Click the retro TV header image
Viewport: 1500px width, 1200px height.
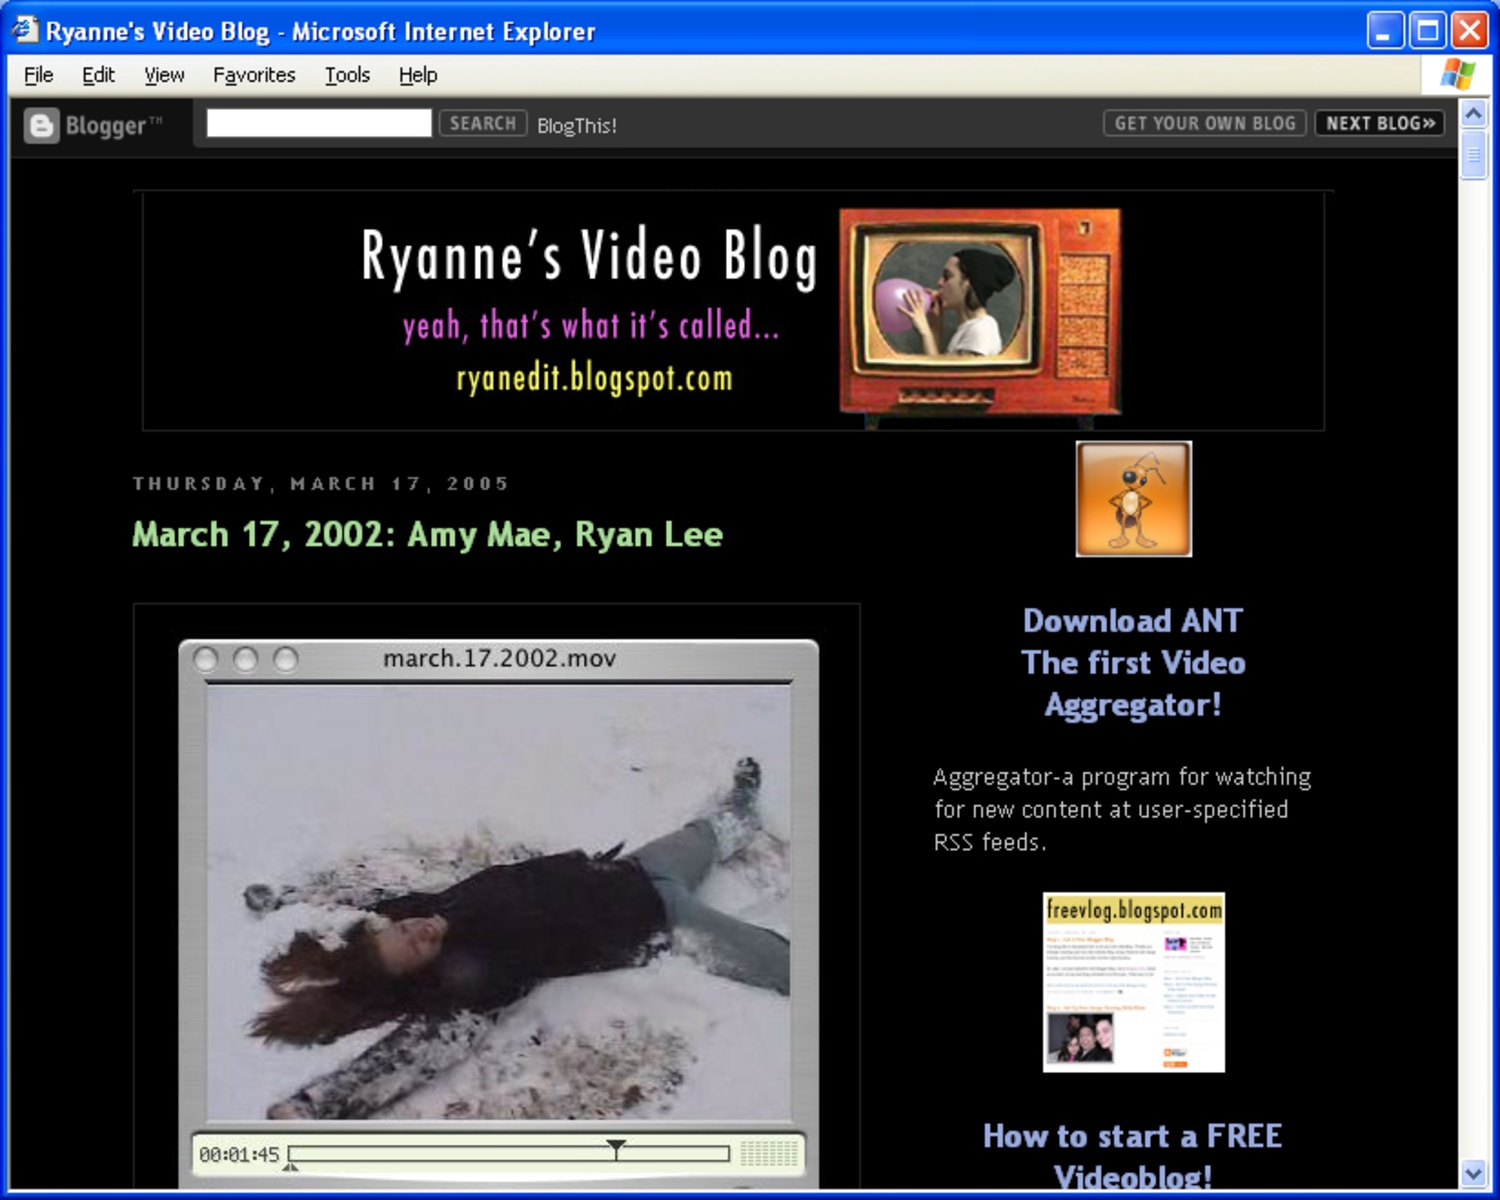[980, 312]
